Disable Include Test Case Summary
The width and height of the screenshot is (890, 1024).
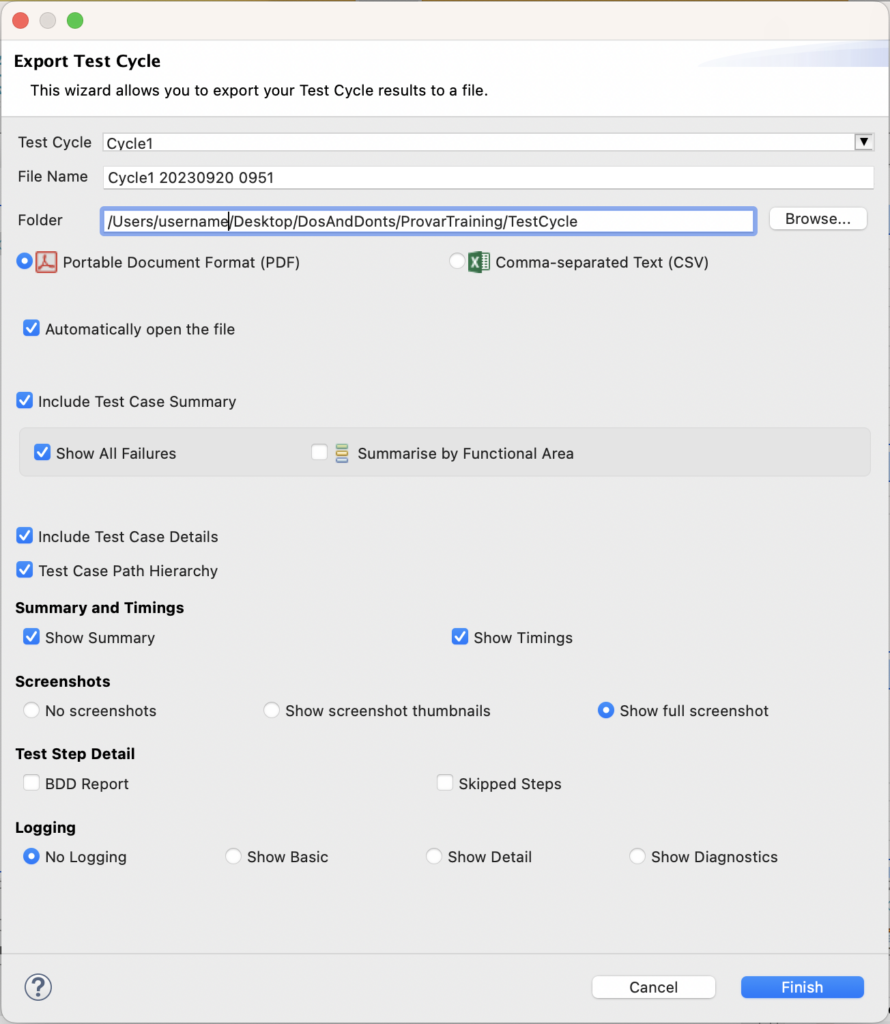pos(24,400)
